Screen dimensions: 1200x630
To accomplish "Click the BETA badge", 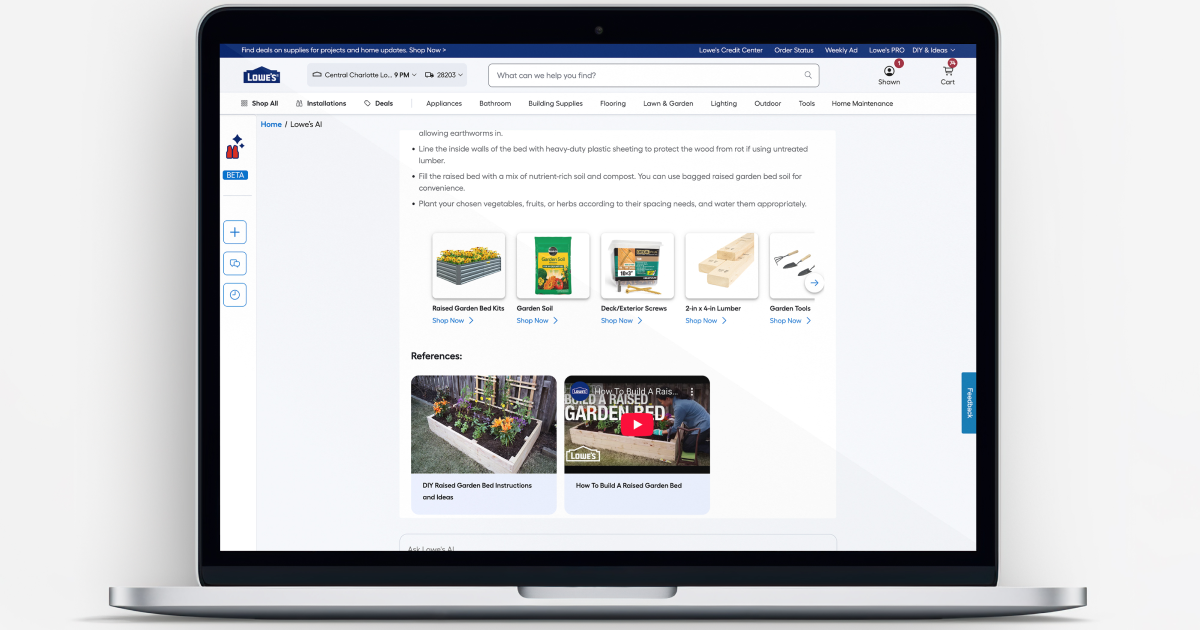I will coord(235,175).
